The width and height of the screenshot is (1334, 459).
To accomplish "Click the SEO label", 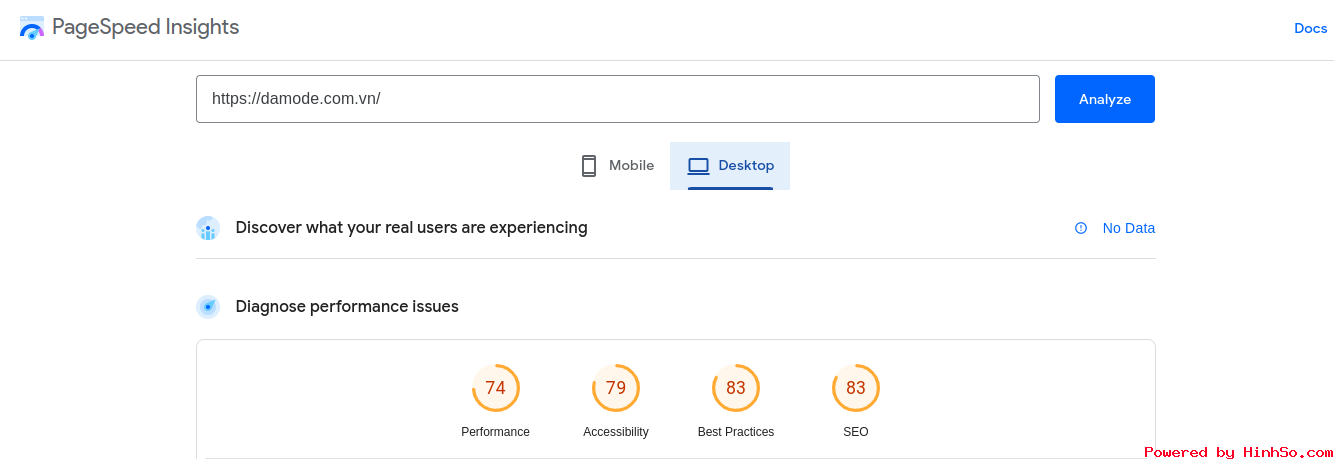I will tap(856, 432).
